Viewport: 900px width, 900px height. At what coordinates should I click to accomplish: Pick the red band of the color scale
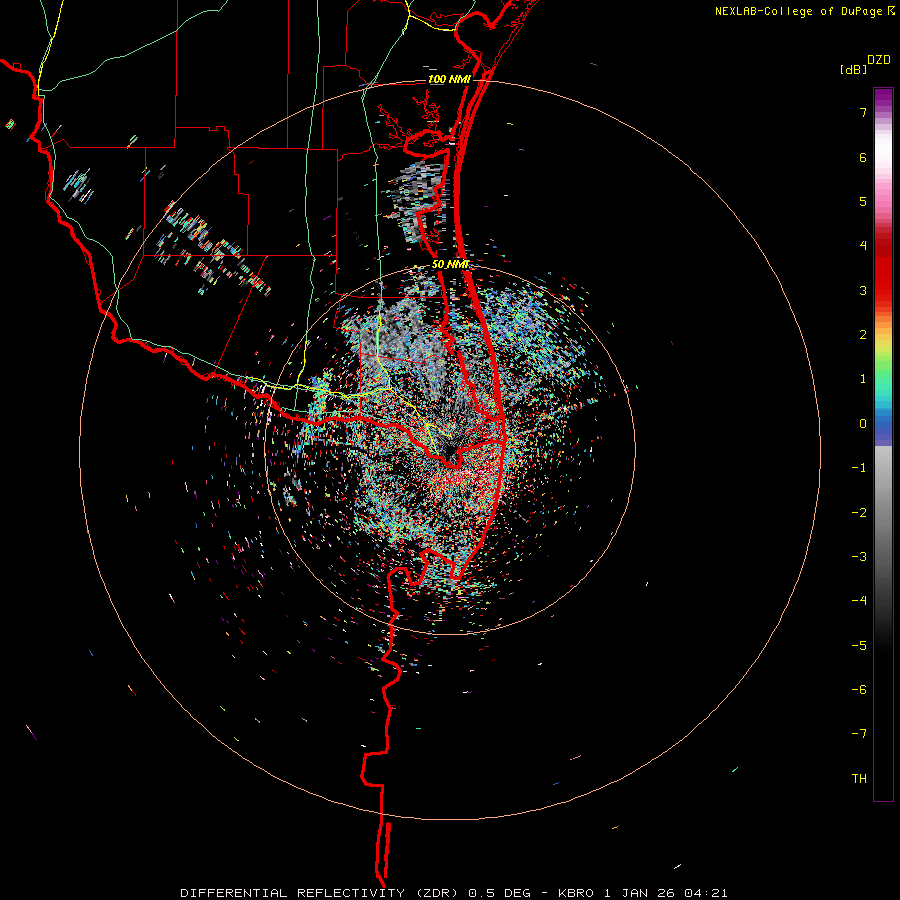pyautogui.click(x=883, y=270)
